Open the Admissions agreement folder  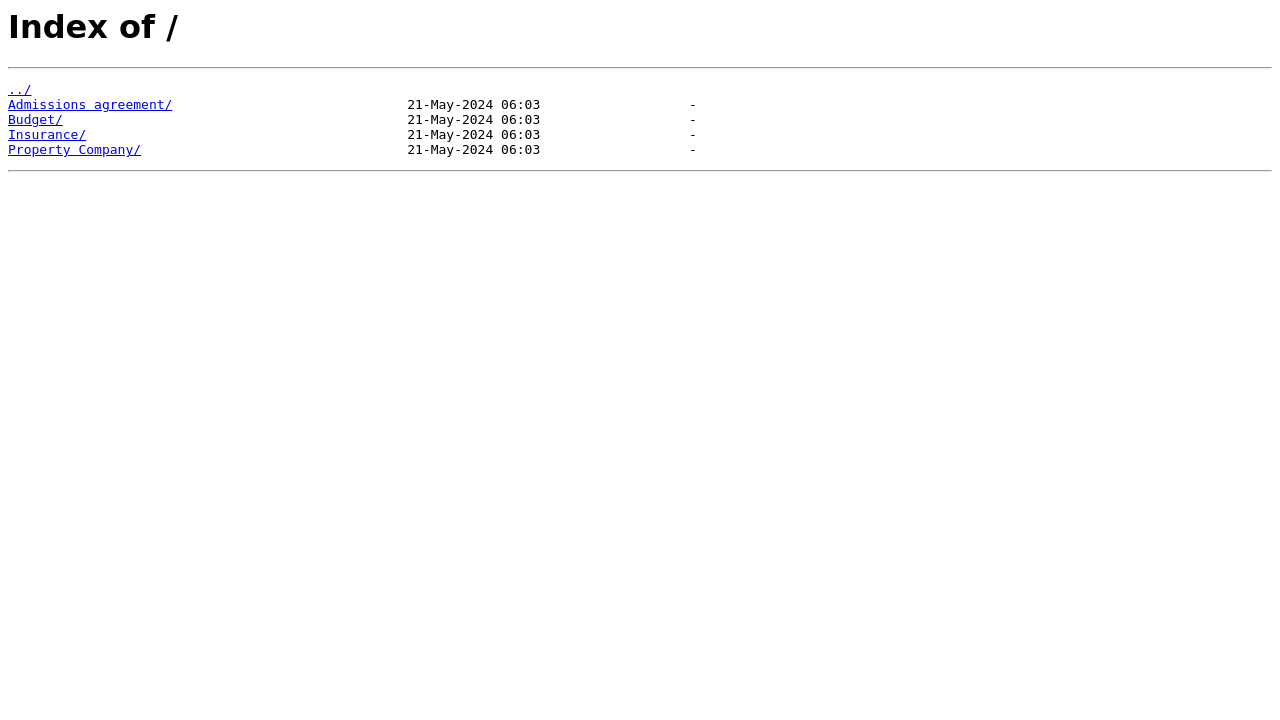90,105
